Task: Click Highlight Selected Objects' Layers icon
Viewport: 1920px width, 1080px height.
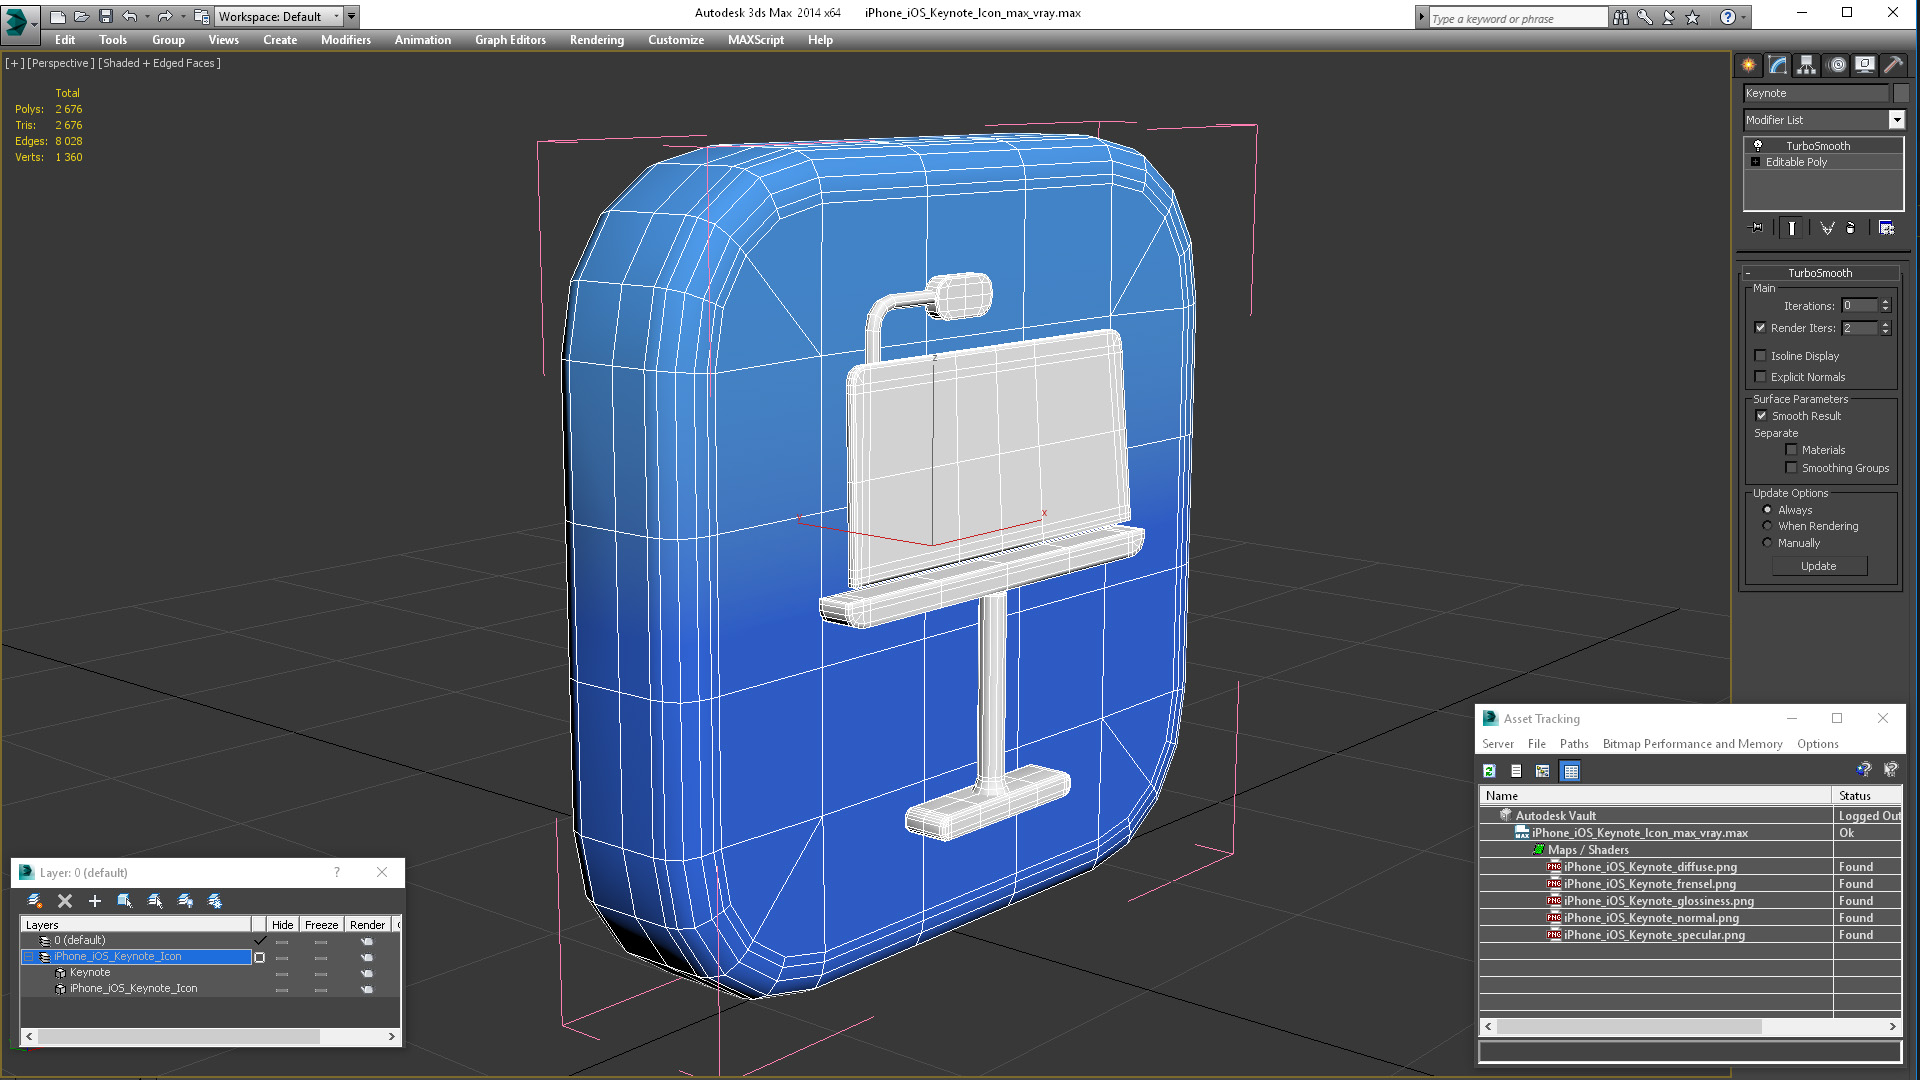Action: pyautogui.click(x=155, y=901)
